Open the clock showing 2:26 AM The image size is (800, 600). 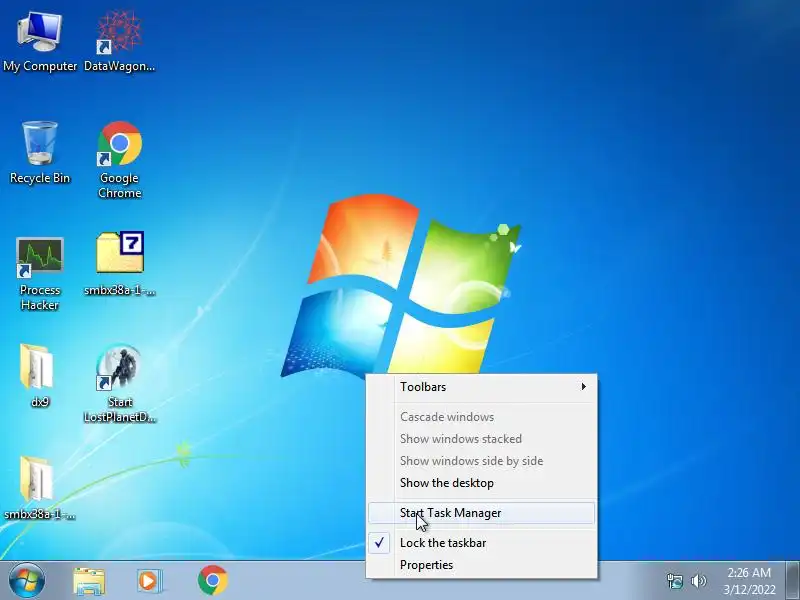749,581
